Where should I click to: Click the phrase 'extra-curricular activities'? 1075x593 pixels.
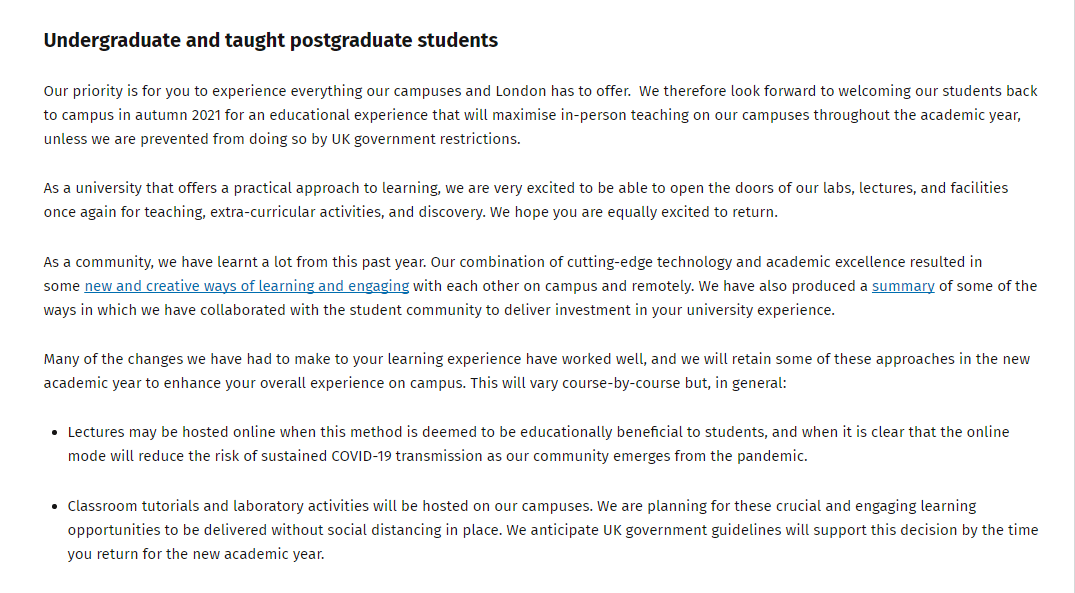tap(296, 213)
